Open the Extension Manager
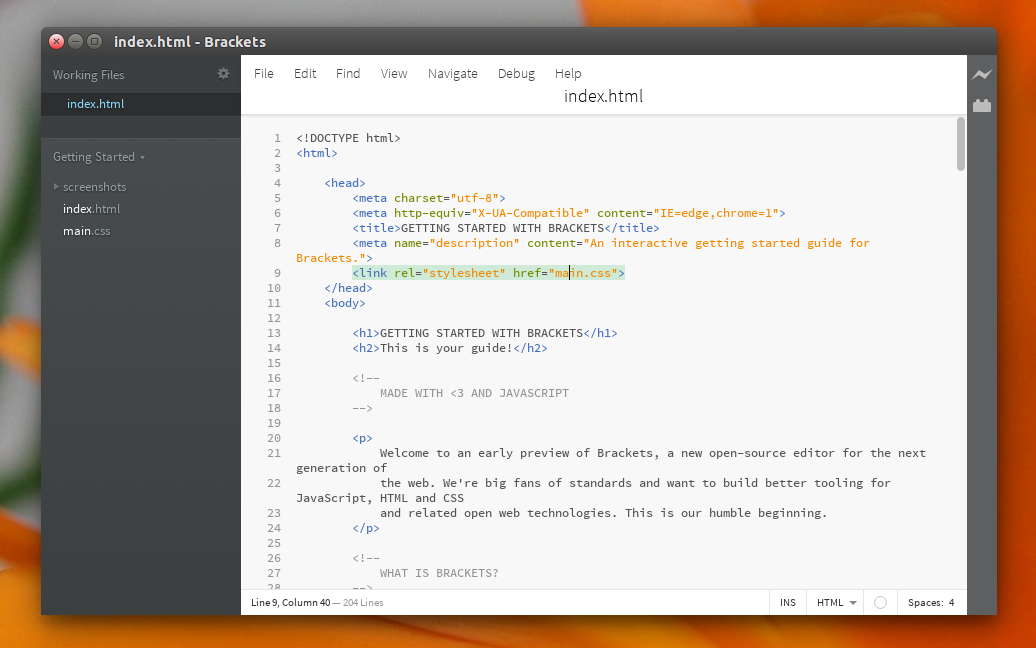The height and width of the screenshot is (648, 1036). 982,104
